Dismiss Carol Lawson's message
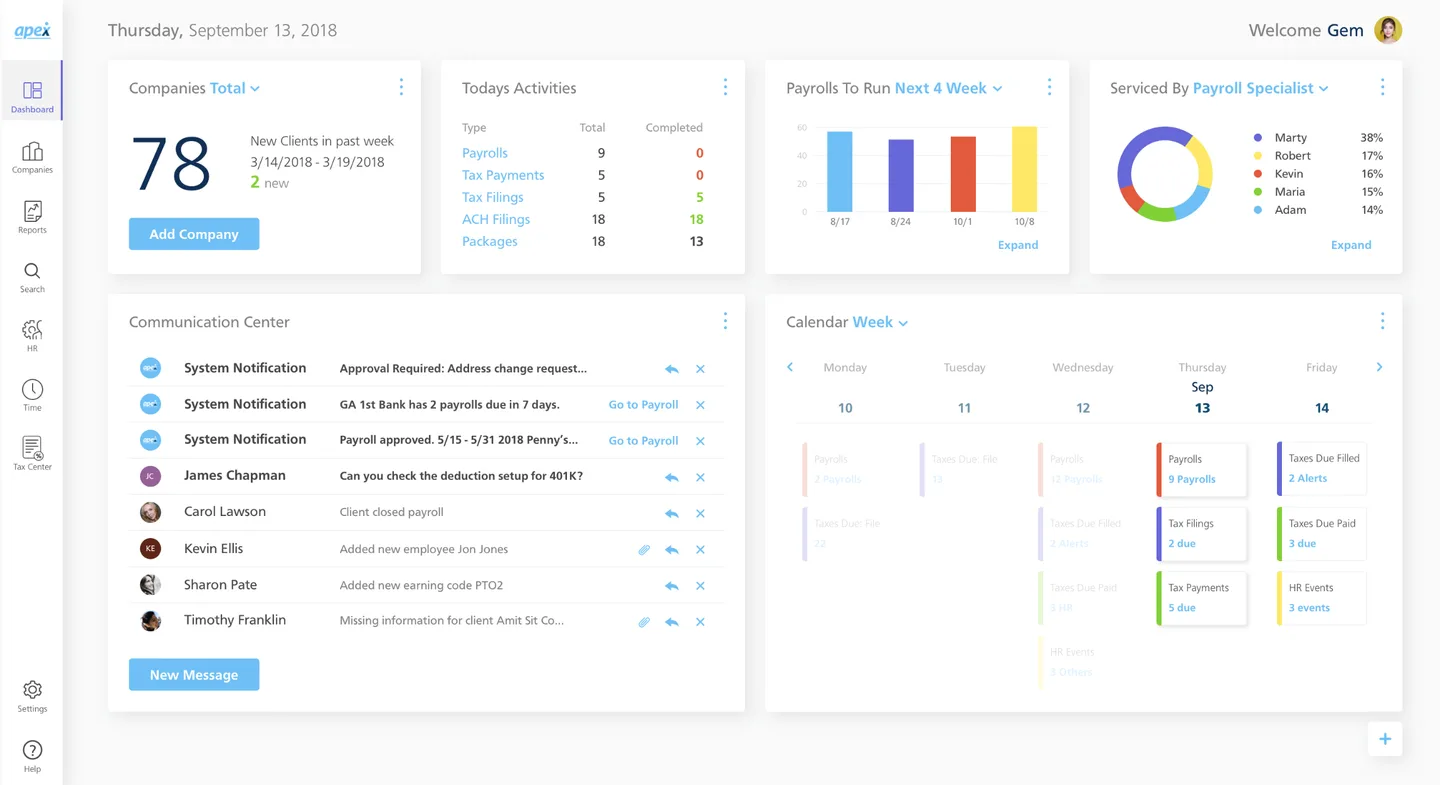This screenshot has width=1440, height=785. pyautogui.click(x=700, y=512)
